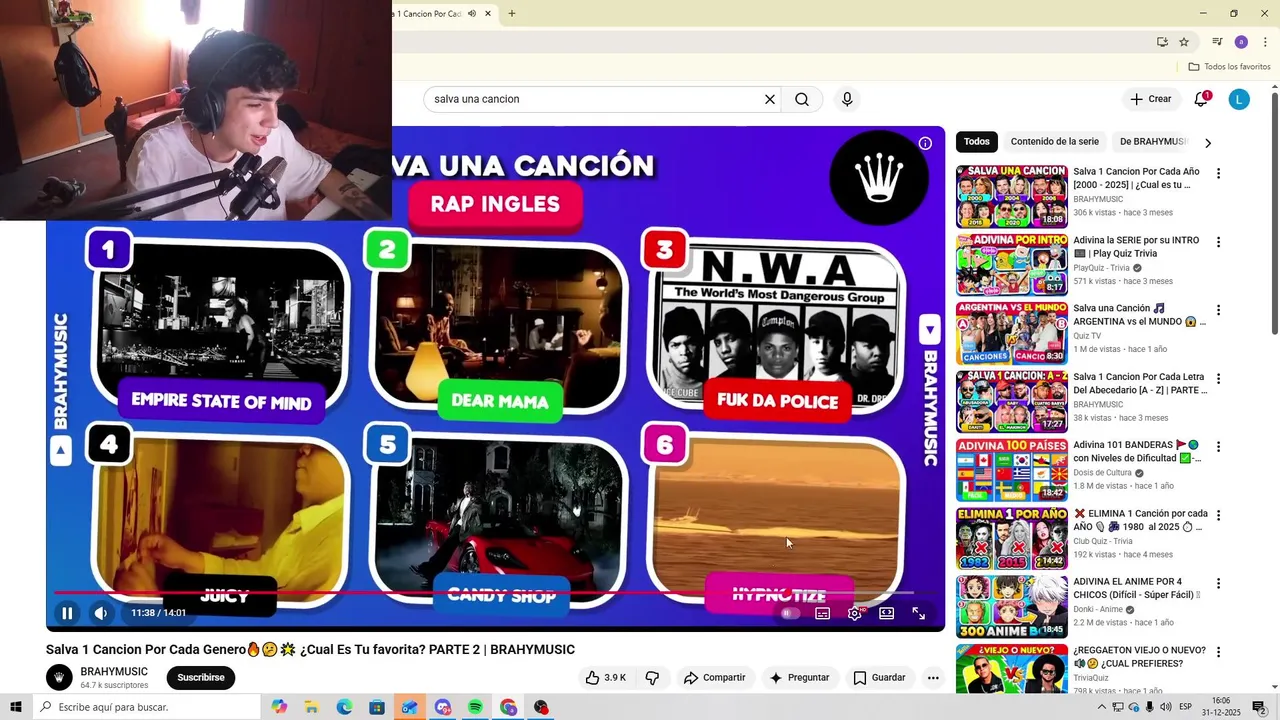
Task: Install app icon in address bar
Action: (x=1162, y=42)
